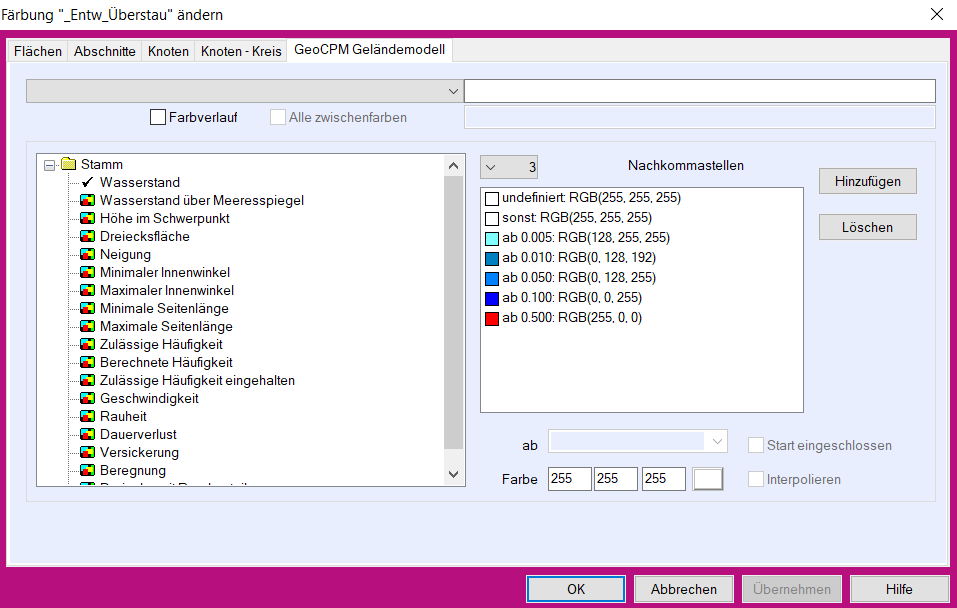Viewport: 957px width, 608px height.
Task: Click the Dauerverlust color icon
Action: tap(88, 435)
